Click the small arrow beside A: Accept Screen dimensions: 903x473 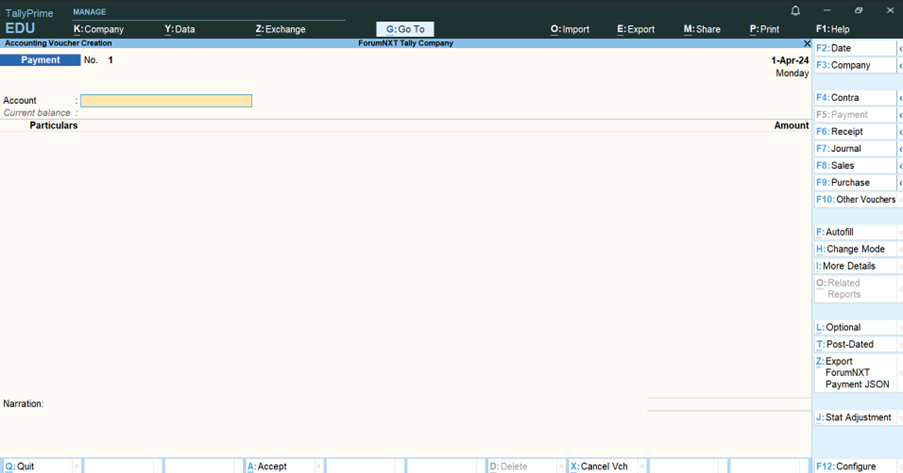click(318, 466)
